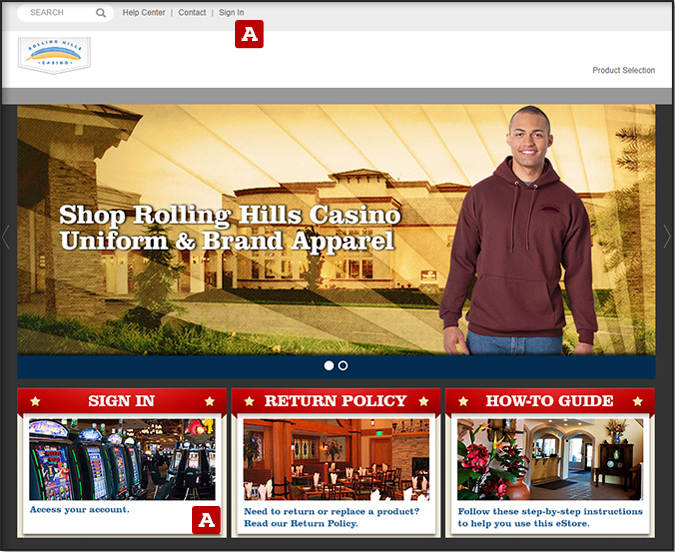Advance carousel with right arrow

point(667,236)
